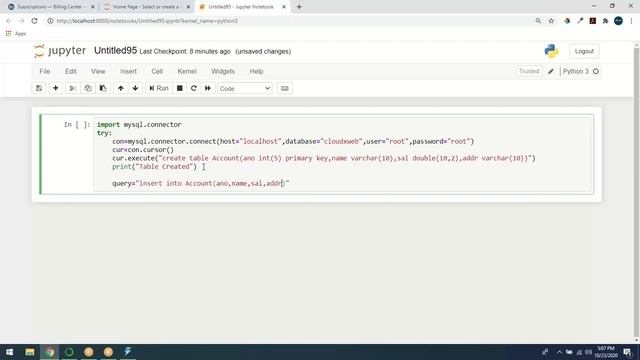This screenshot has height=360, width=640.
Task: Click the taskbar clock showing 5:07 PM
Action: [x=606, y=352]
